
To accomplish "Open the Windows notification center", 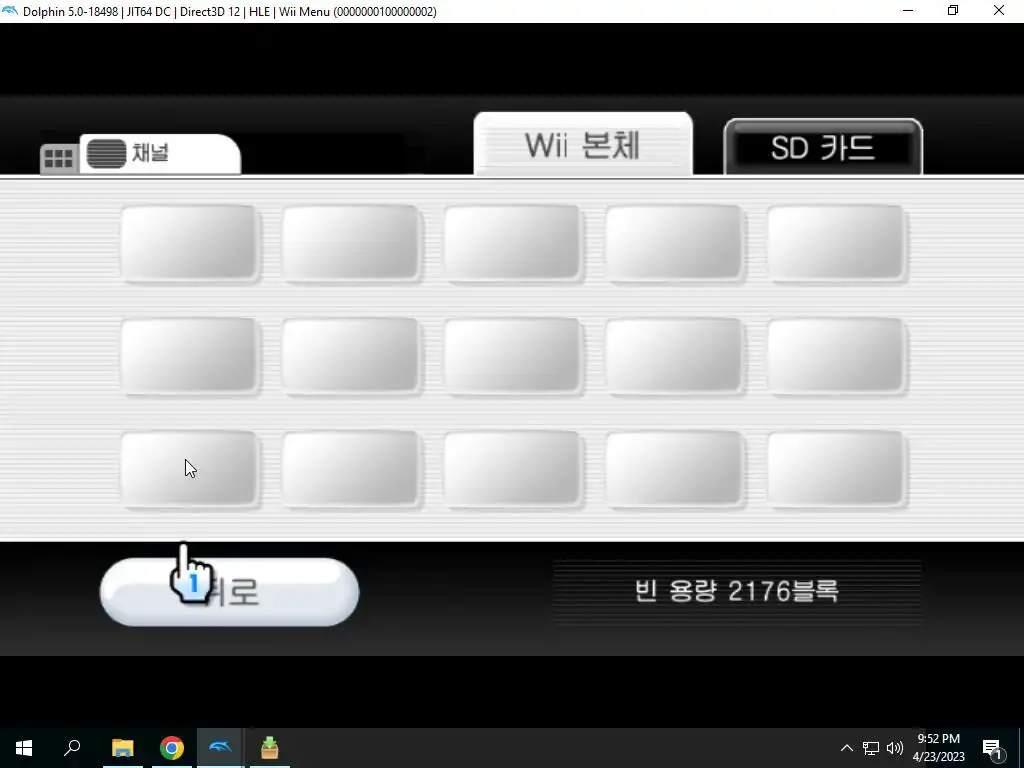I will (x=992, y=748).
